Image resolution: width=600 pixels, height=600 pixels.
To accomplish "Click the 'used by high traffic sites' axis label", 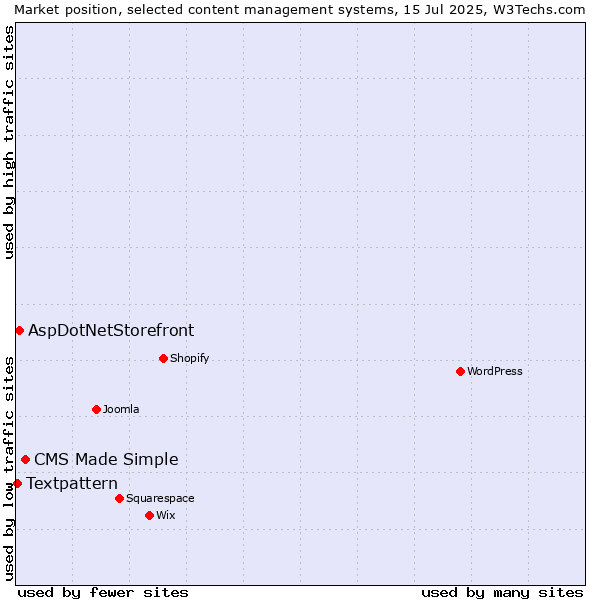I will [x=9, y=142].
